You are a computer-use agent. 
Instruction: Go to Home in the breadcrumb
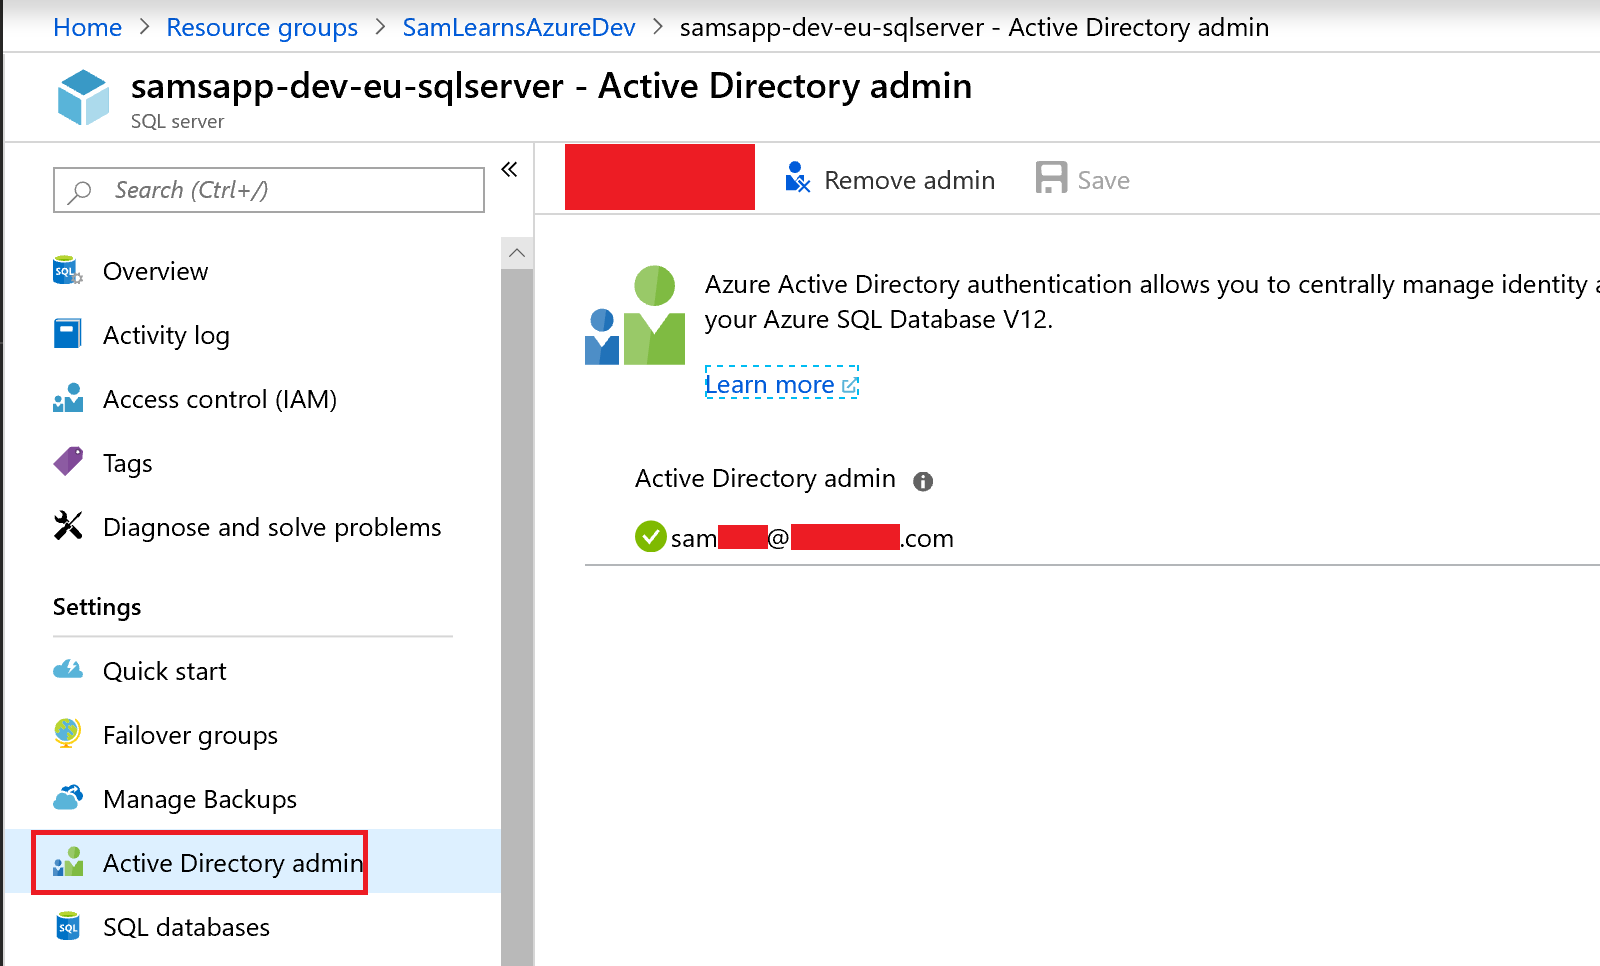[88, 27]
